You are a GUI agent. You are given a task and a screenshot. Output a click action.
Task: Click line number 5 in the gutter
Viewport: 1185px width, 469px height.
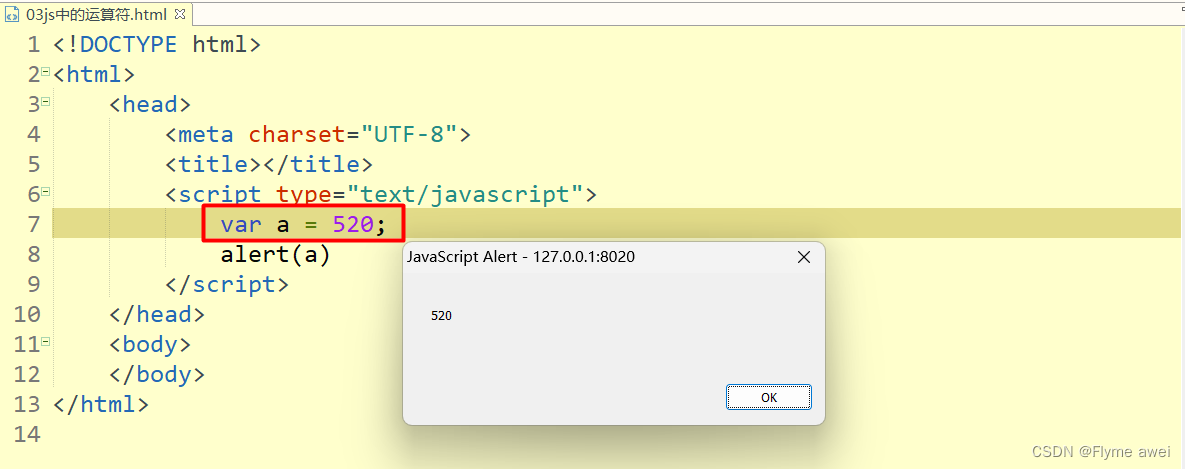tap(33, 165)
